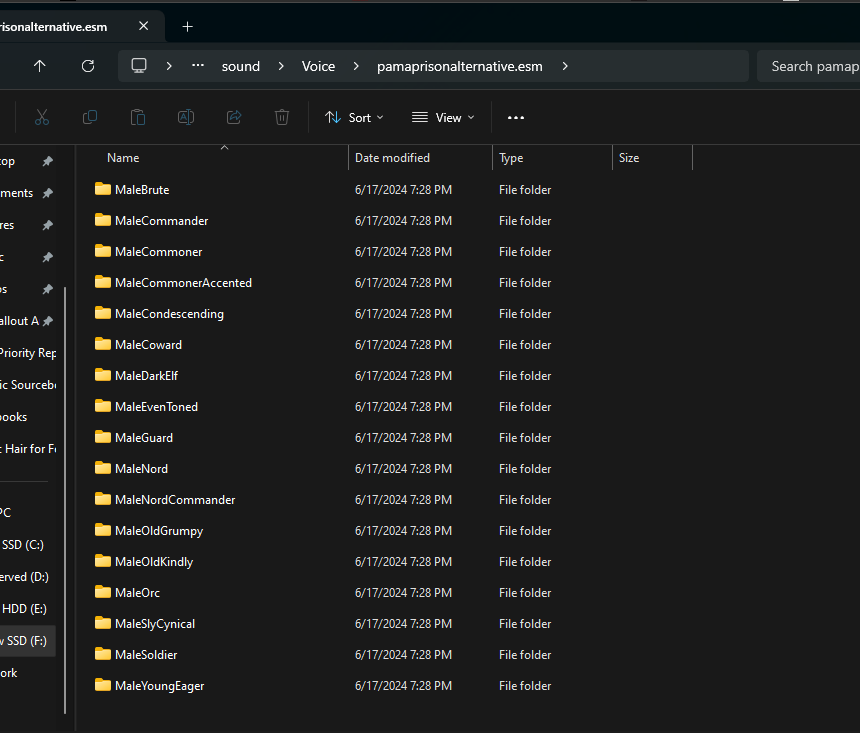
Task: Select the MaleOrc folder icon
Action: [103, 592]
